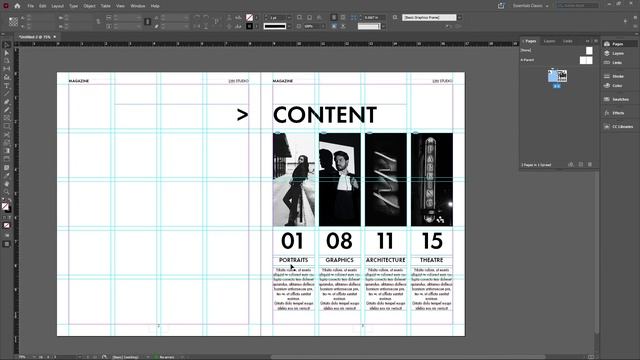Image resolution: width=640 pixels, height=360 pixels.
Task: Click the Home icon in the menu bar
Action: click(x=17, y=6)
